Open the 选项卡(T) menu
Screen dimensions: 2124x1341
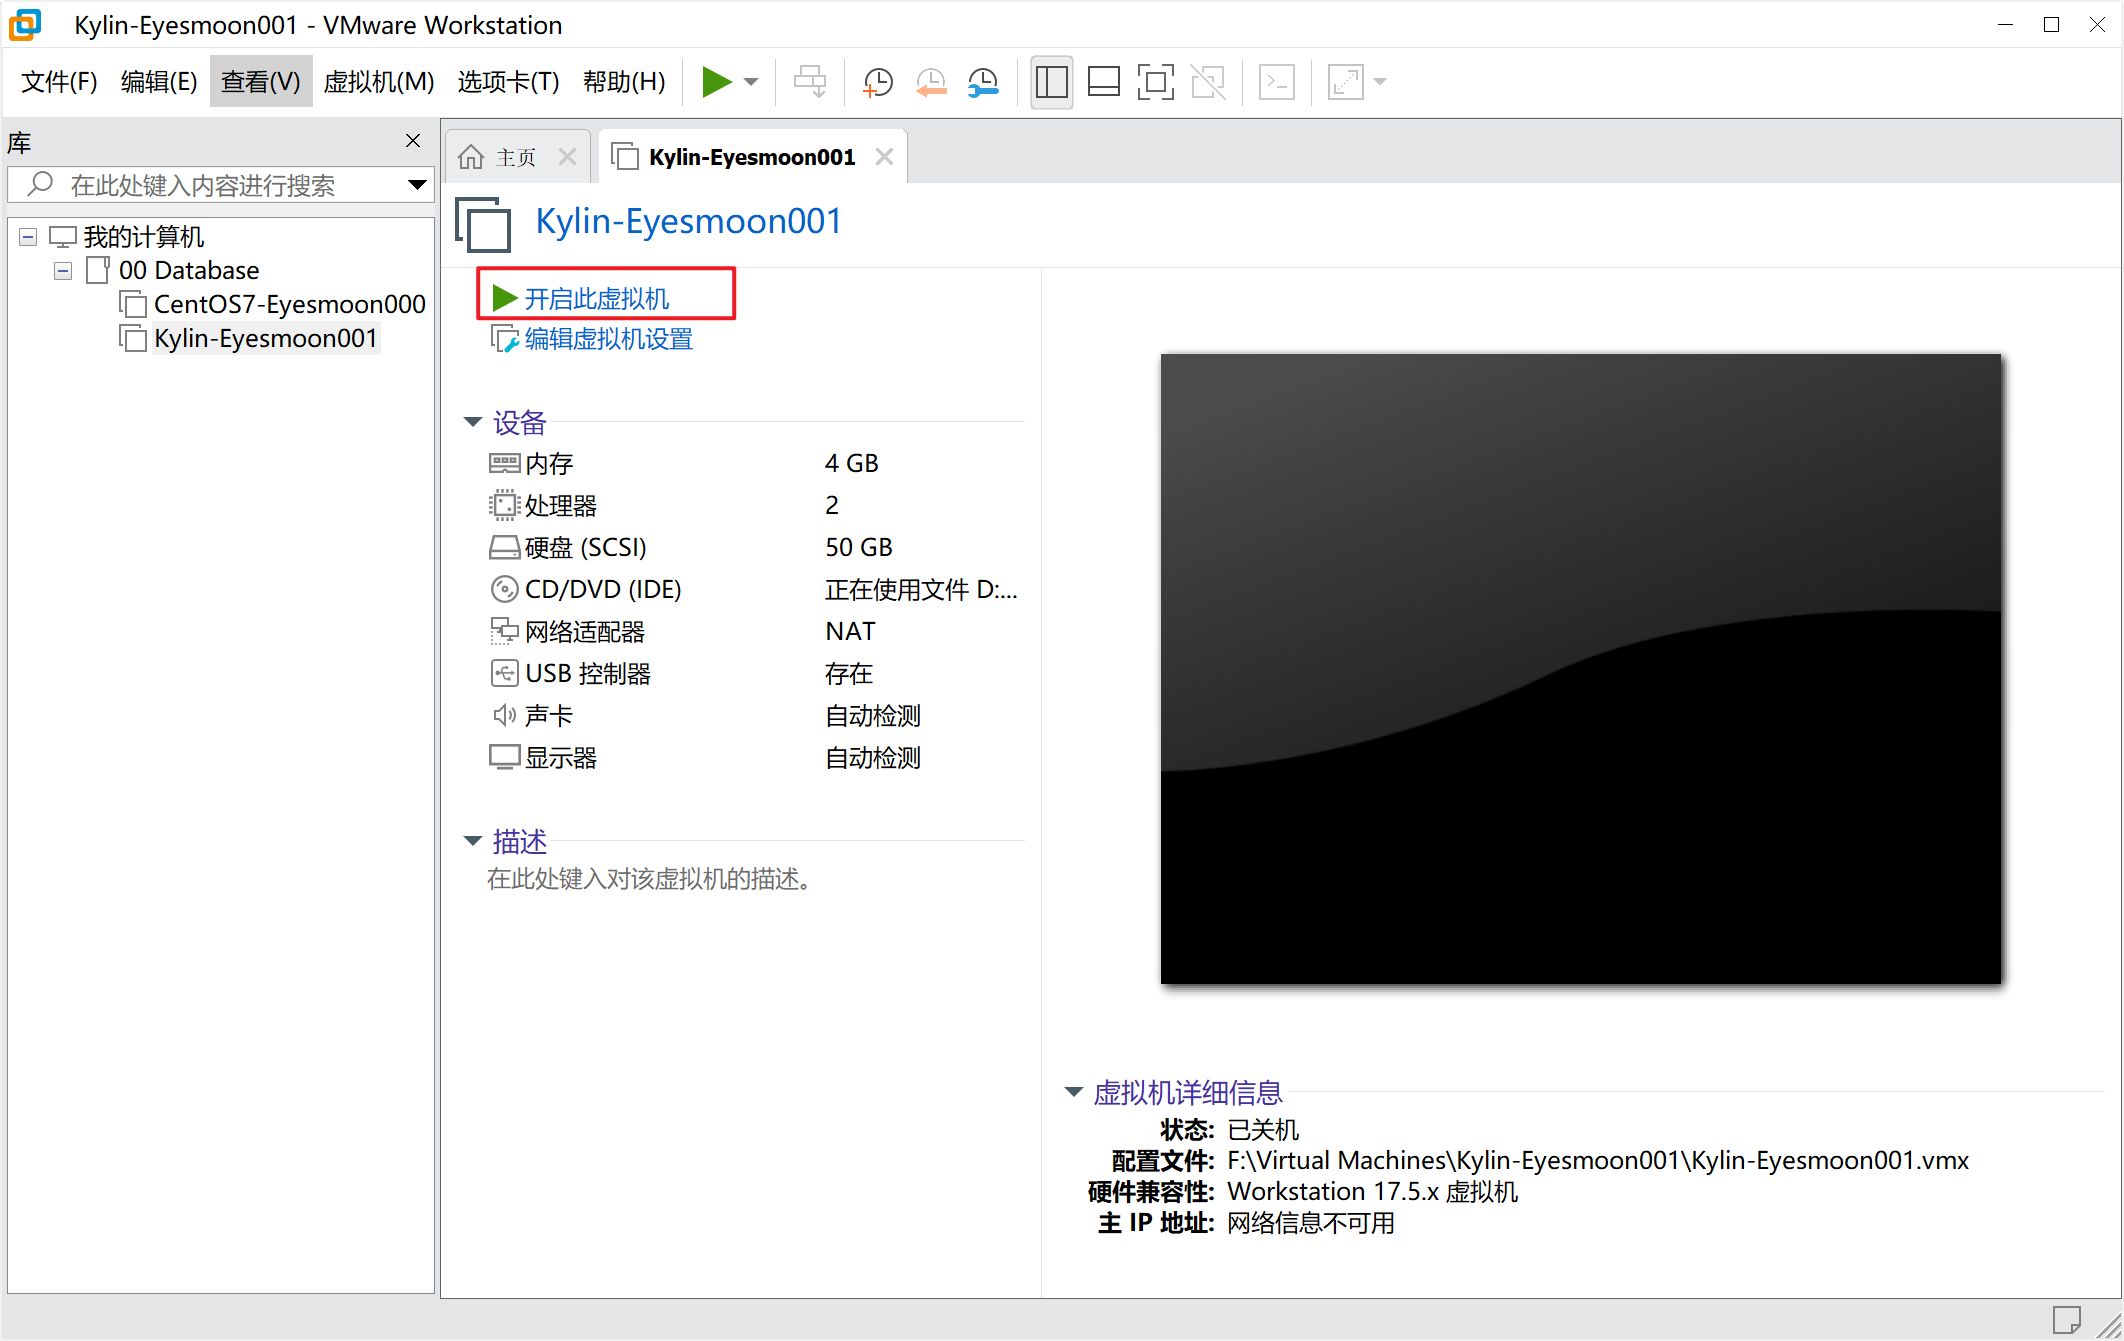(508, 82)
